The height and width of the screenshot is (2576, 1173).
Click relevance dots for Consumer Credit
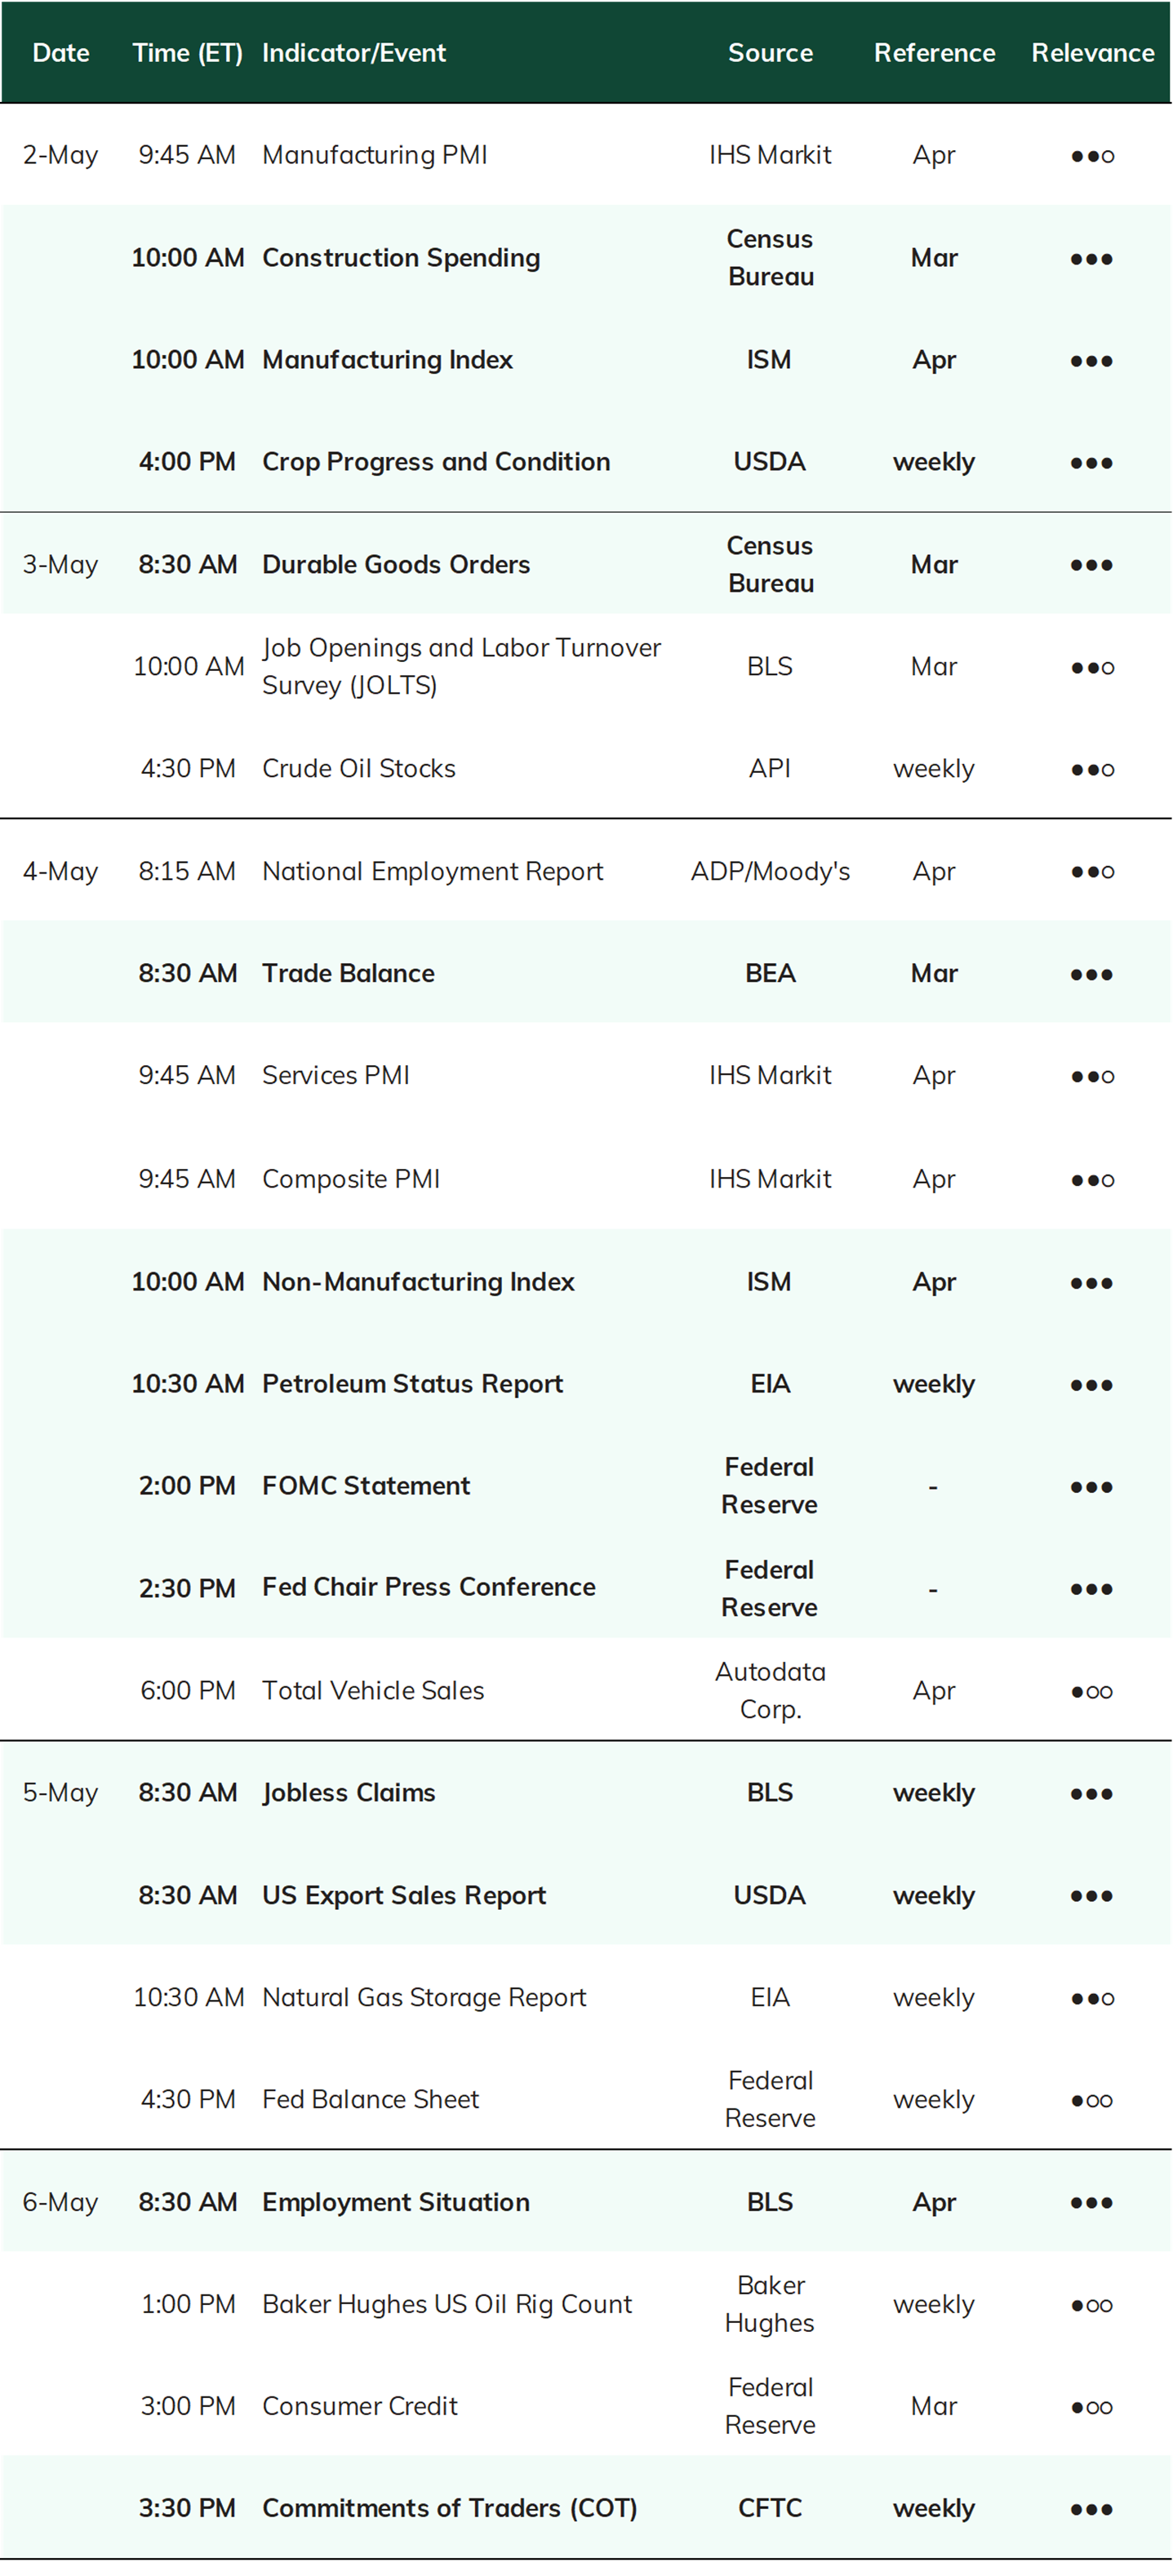pyautogui.click(x=1092, y=2408)
